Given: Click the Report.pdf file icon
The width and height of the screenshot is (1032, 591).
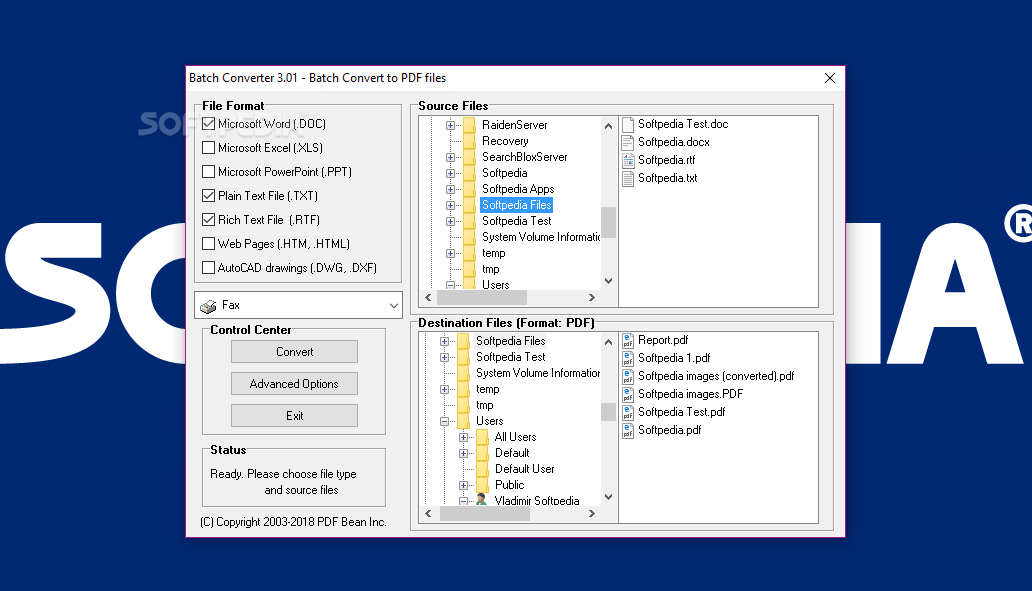Looking at the screenshot, I should click(x=628, y=340).
